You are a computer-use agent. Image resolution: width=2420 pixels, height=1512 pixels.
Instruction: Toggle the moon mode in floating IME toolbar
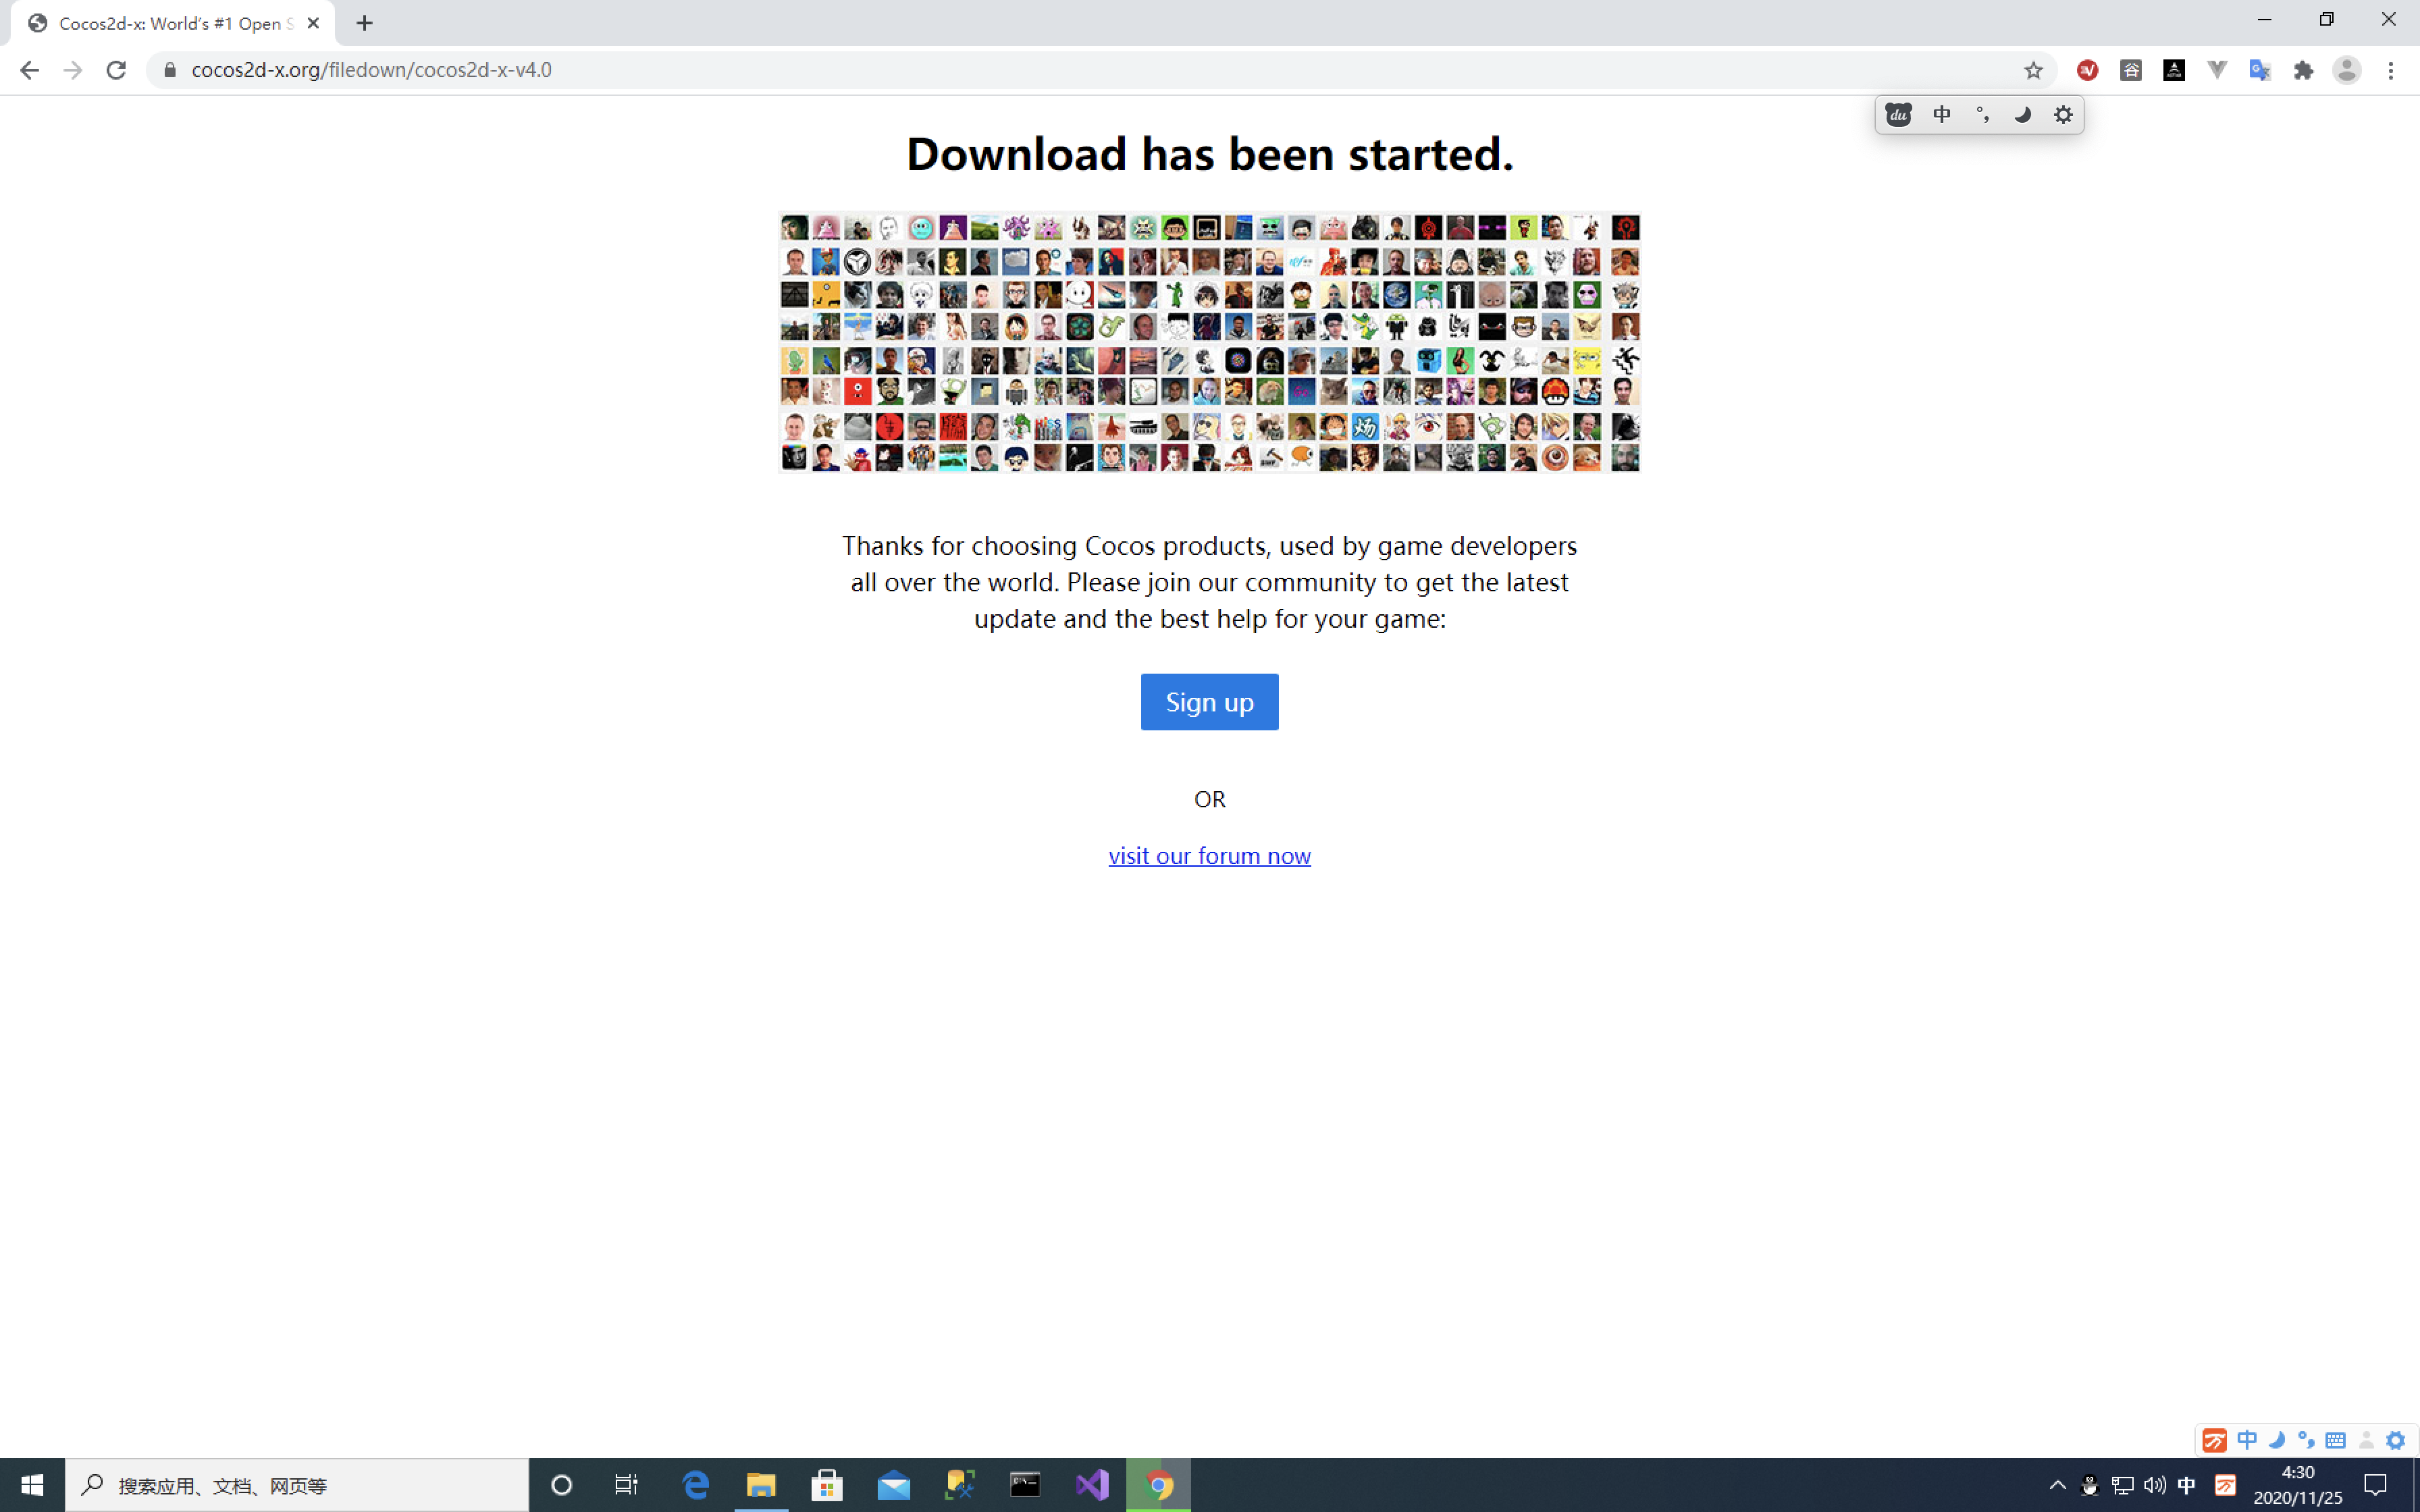[2022, 115]
